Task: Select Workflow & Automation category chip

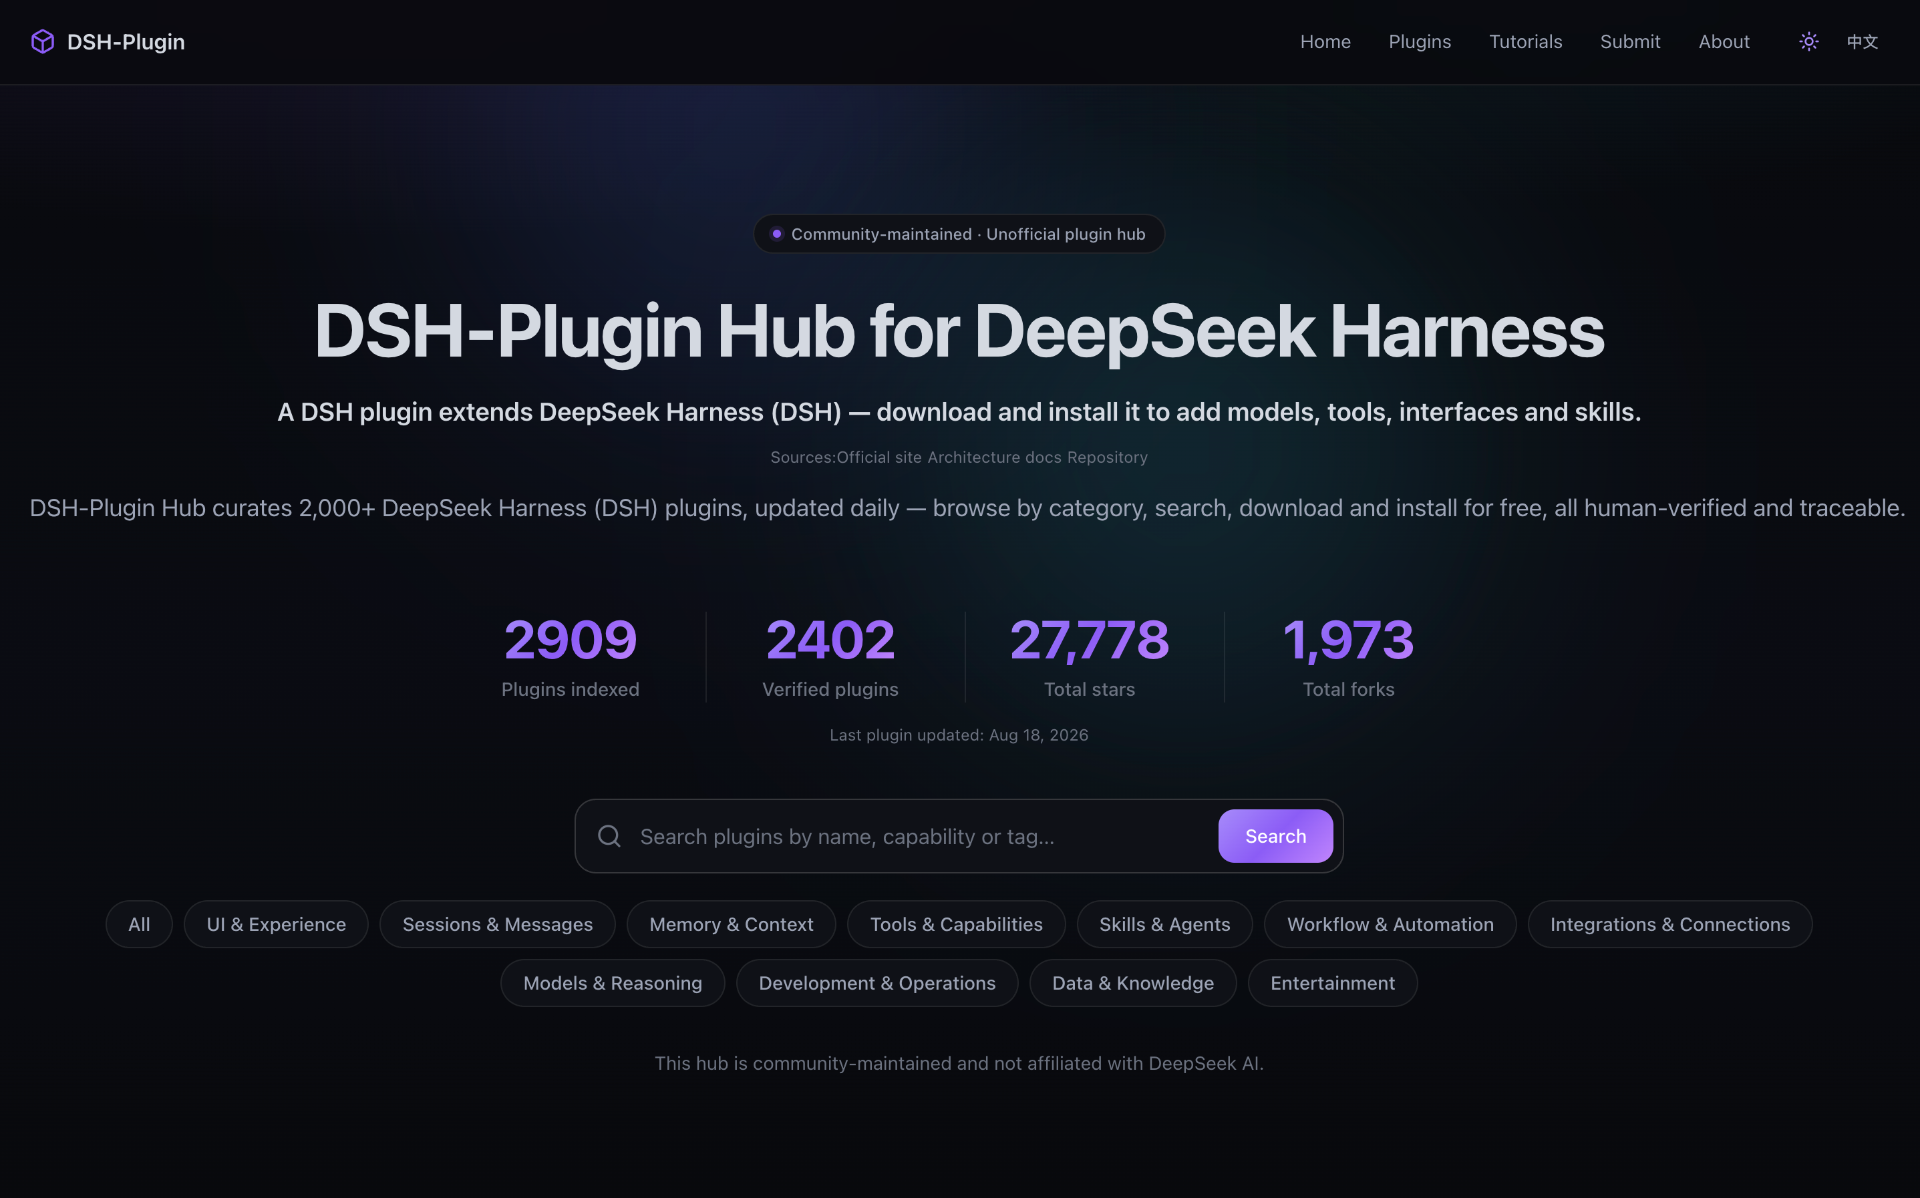Action: (x=1390, y=924)
